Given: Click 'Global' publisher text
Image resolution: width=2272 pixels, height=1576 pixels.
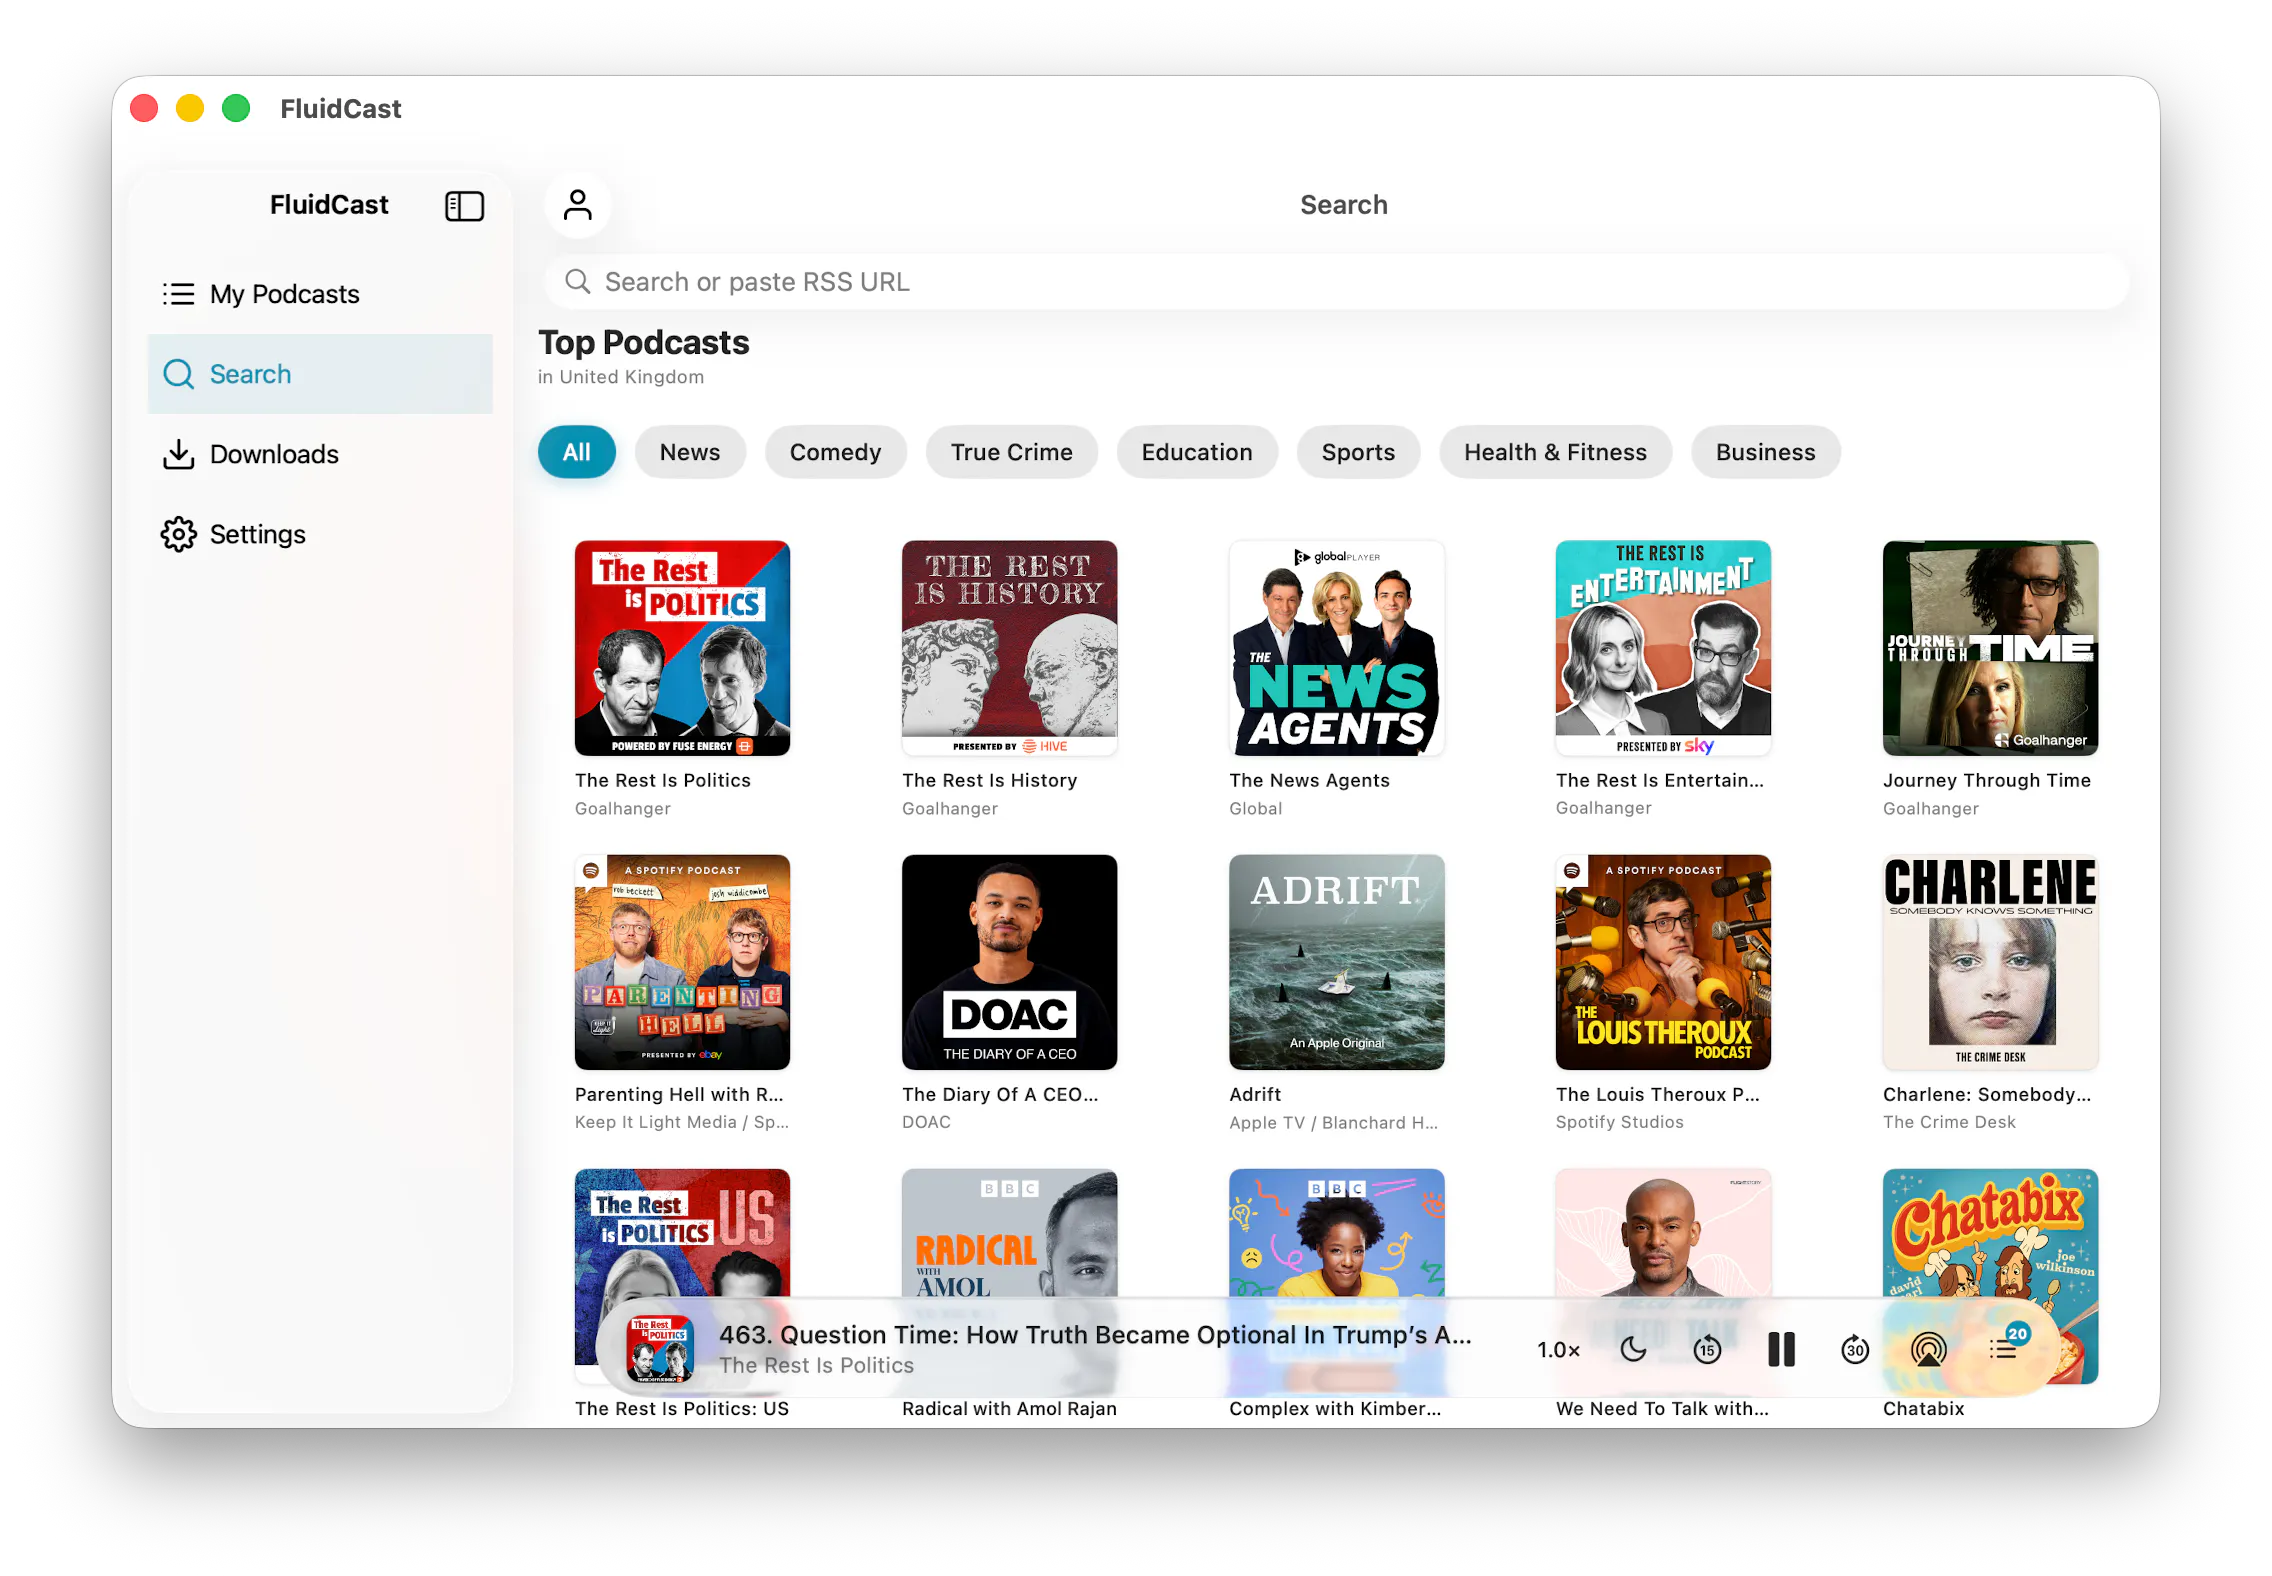Looking at the screenshot, I should 1255,808.
